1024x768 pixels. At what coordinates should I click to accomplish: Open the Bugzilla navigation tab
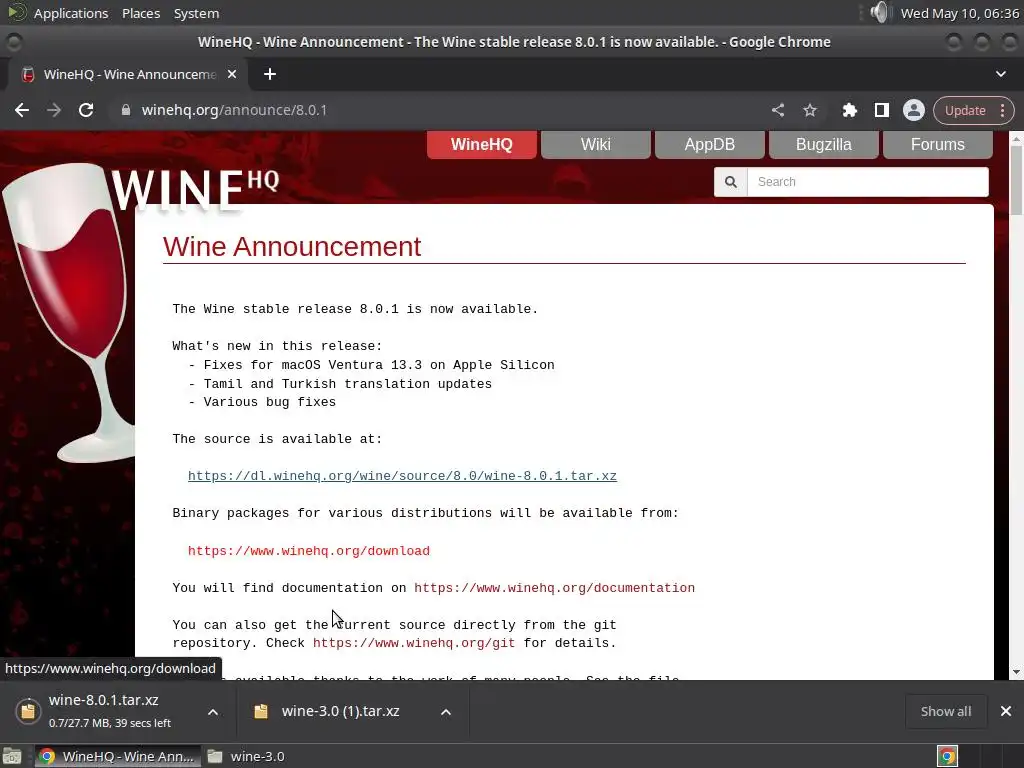tap(824, 144)
